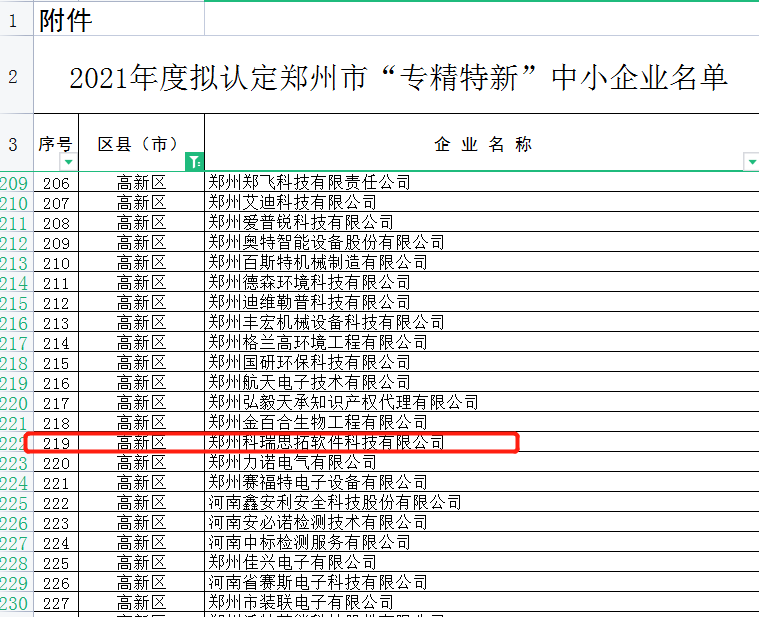759x617 pixels.
Task: Select the 企业名称 header cell
Action: pyautogui.click(x=482, y=143)
